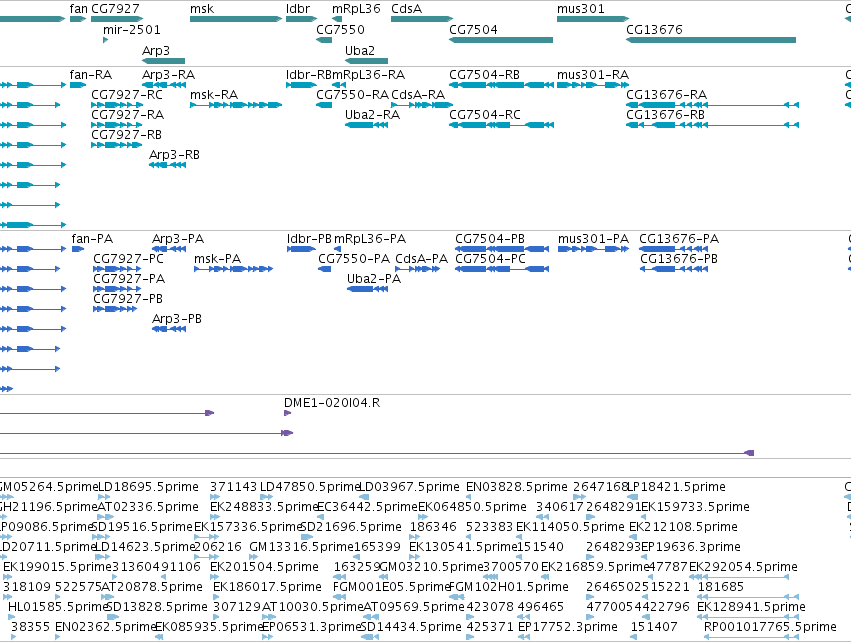851x642 pixels.
Task: Click the CG7550-RA transcript label
Action: pos(352,95)
